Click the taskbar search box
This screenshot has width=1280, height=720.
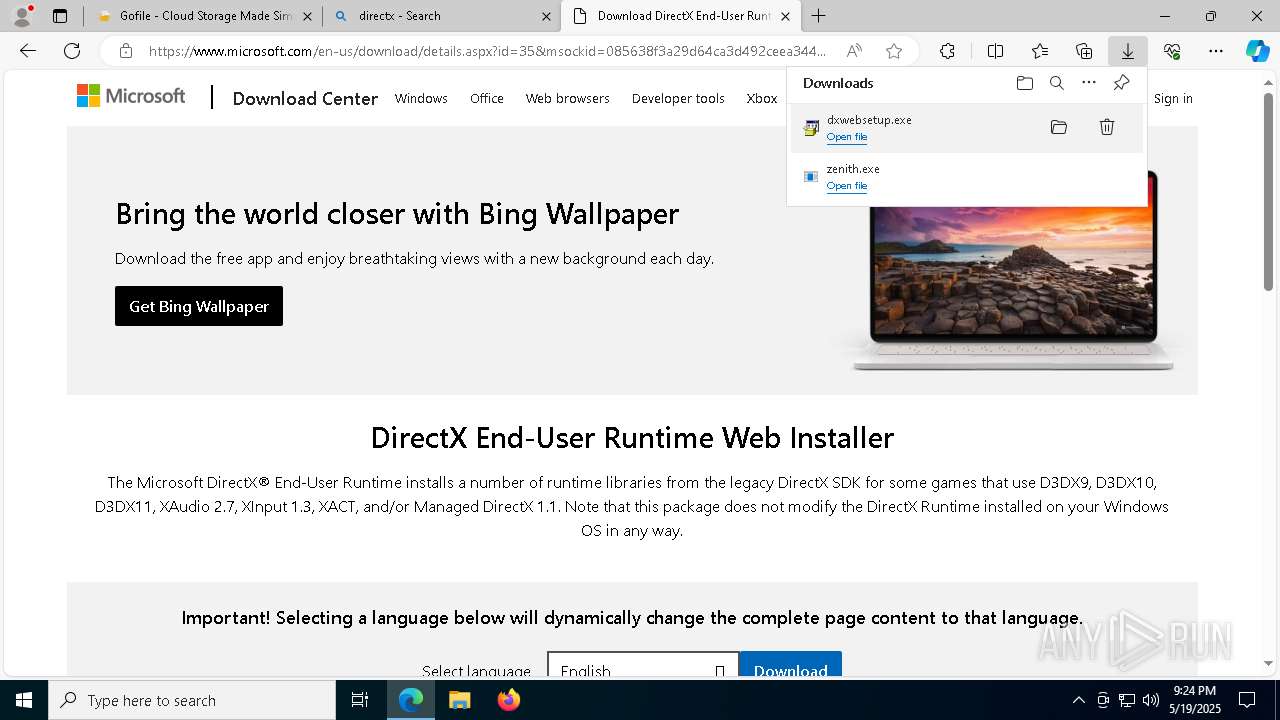[x=192, y=700]
